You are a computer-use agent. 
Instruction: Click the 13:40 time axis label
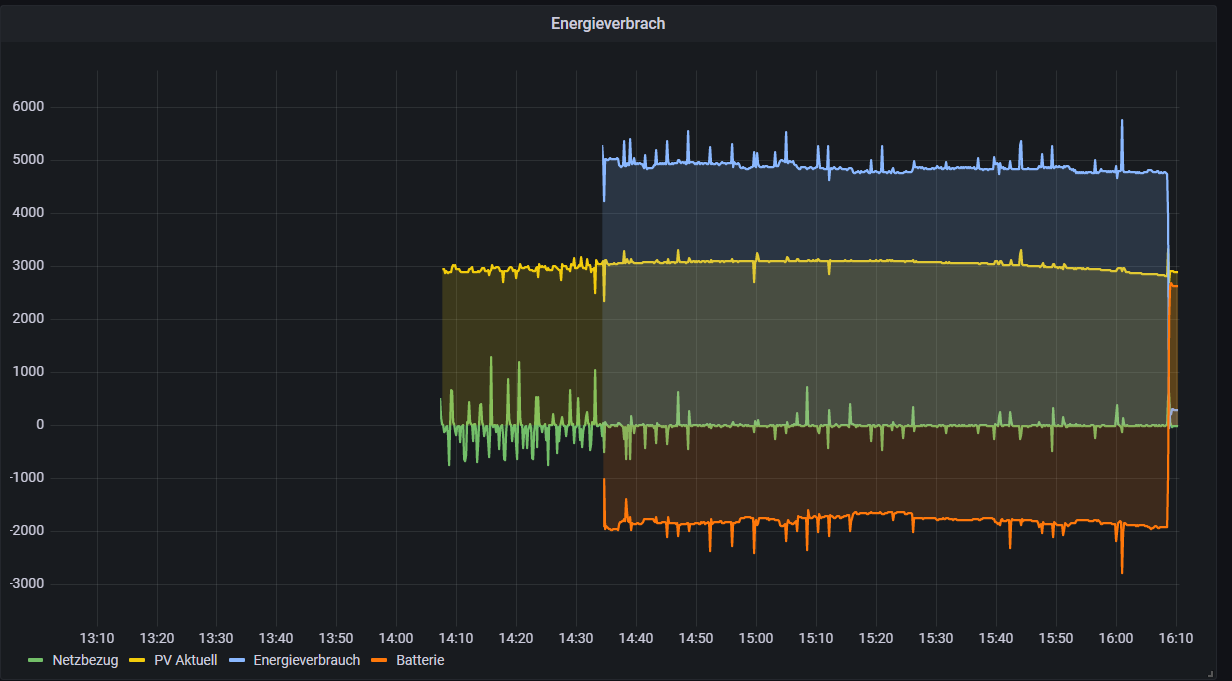(x=276, y=638)
